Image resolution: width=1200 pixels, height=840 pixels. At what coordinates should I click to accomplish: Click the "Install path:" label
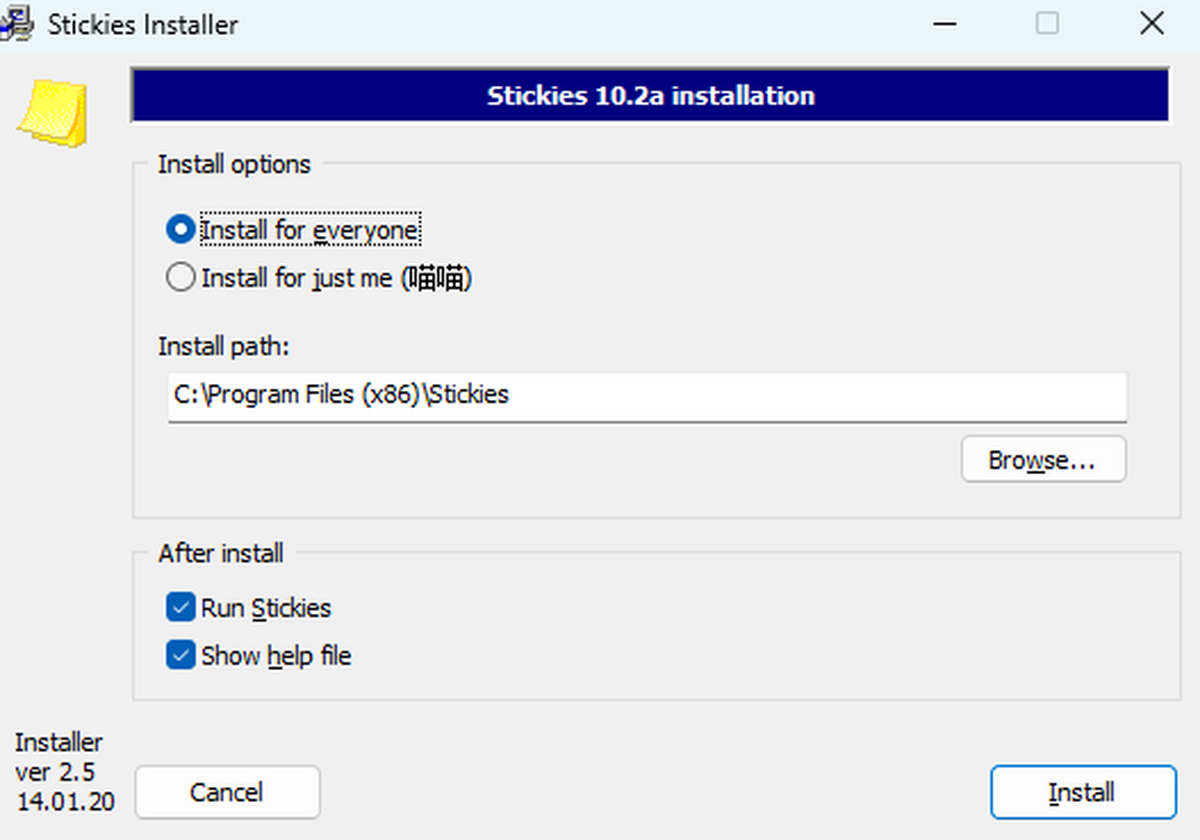[x=223, y=346]
